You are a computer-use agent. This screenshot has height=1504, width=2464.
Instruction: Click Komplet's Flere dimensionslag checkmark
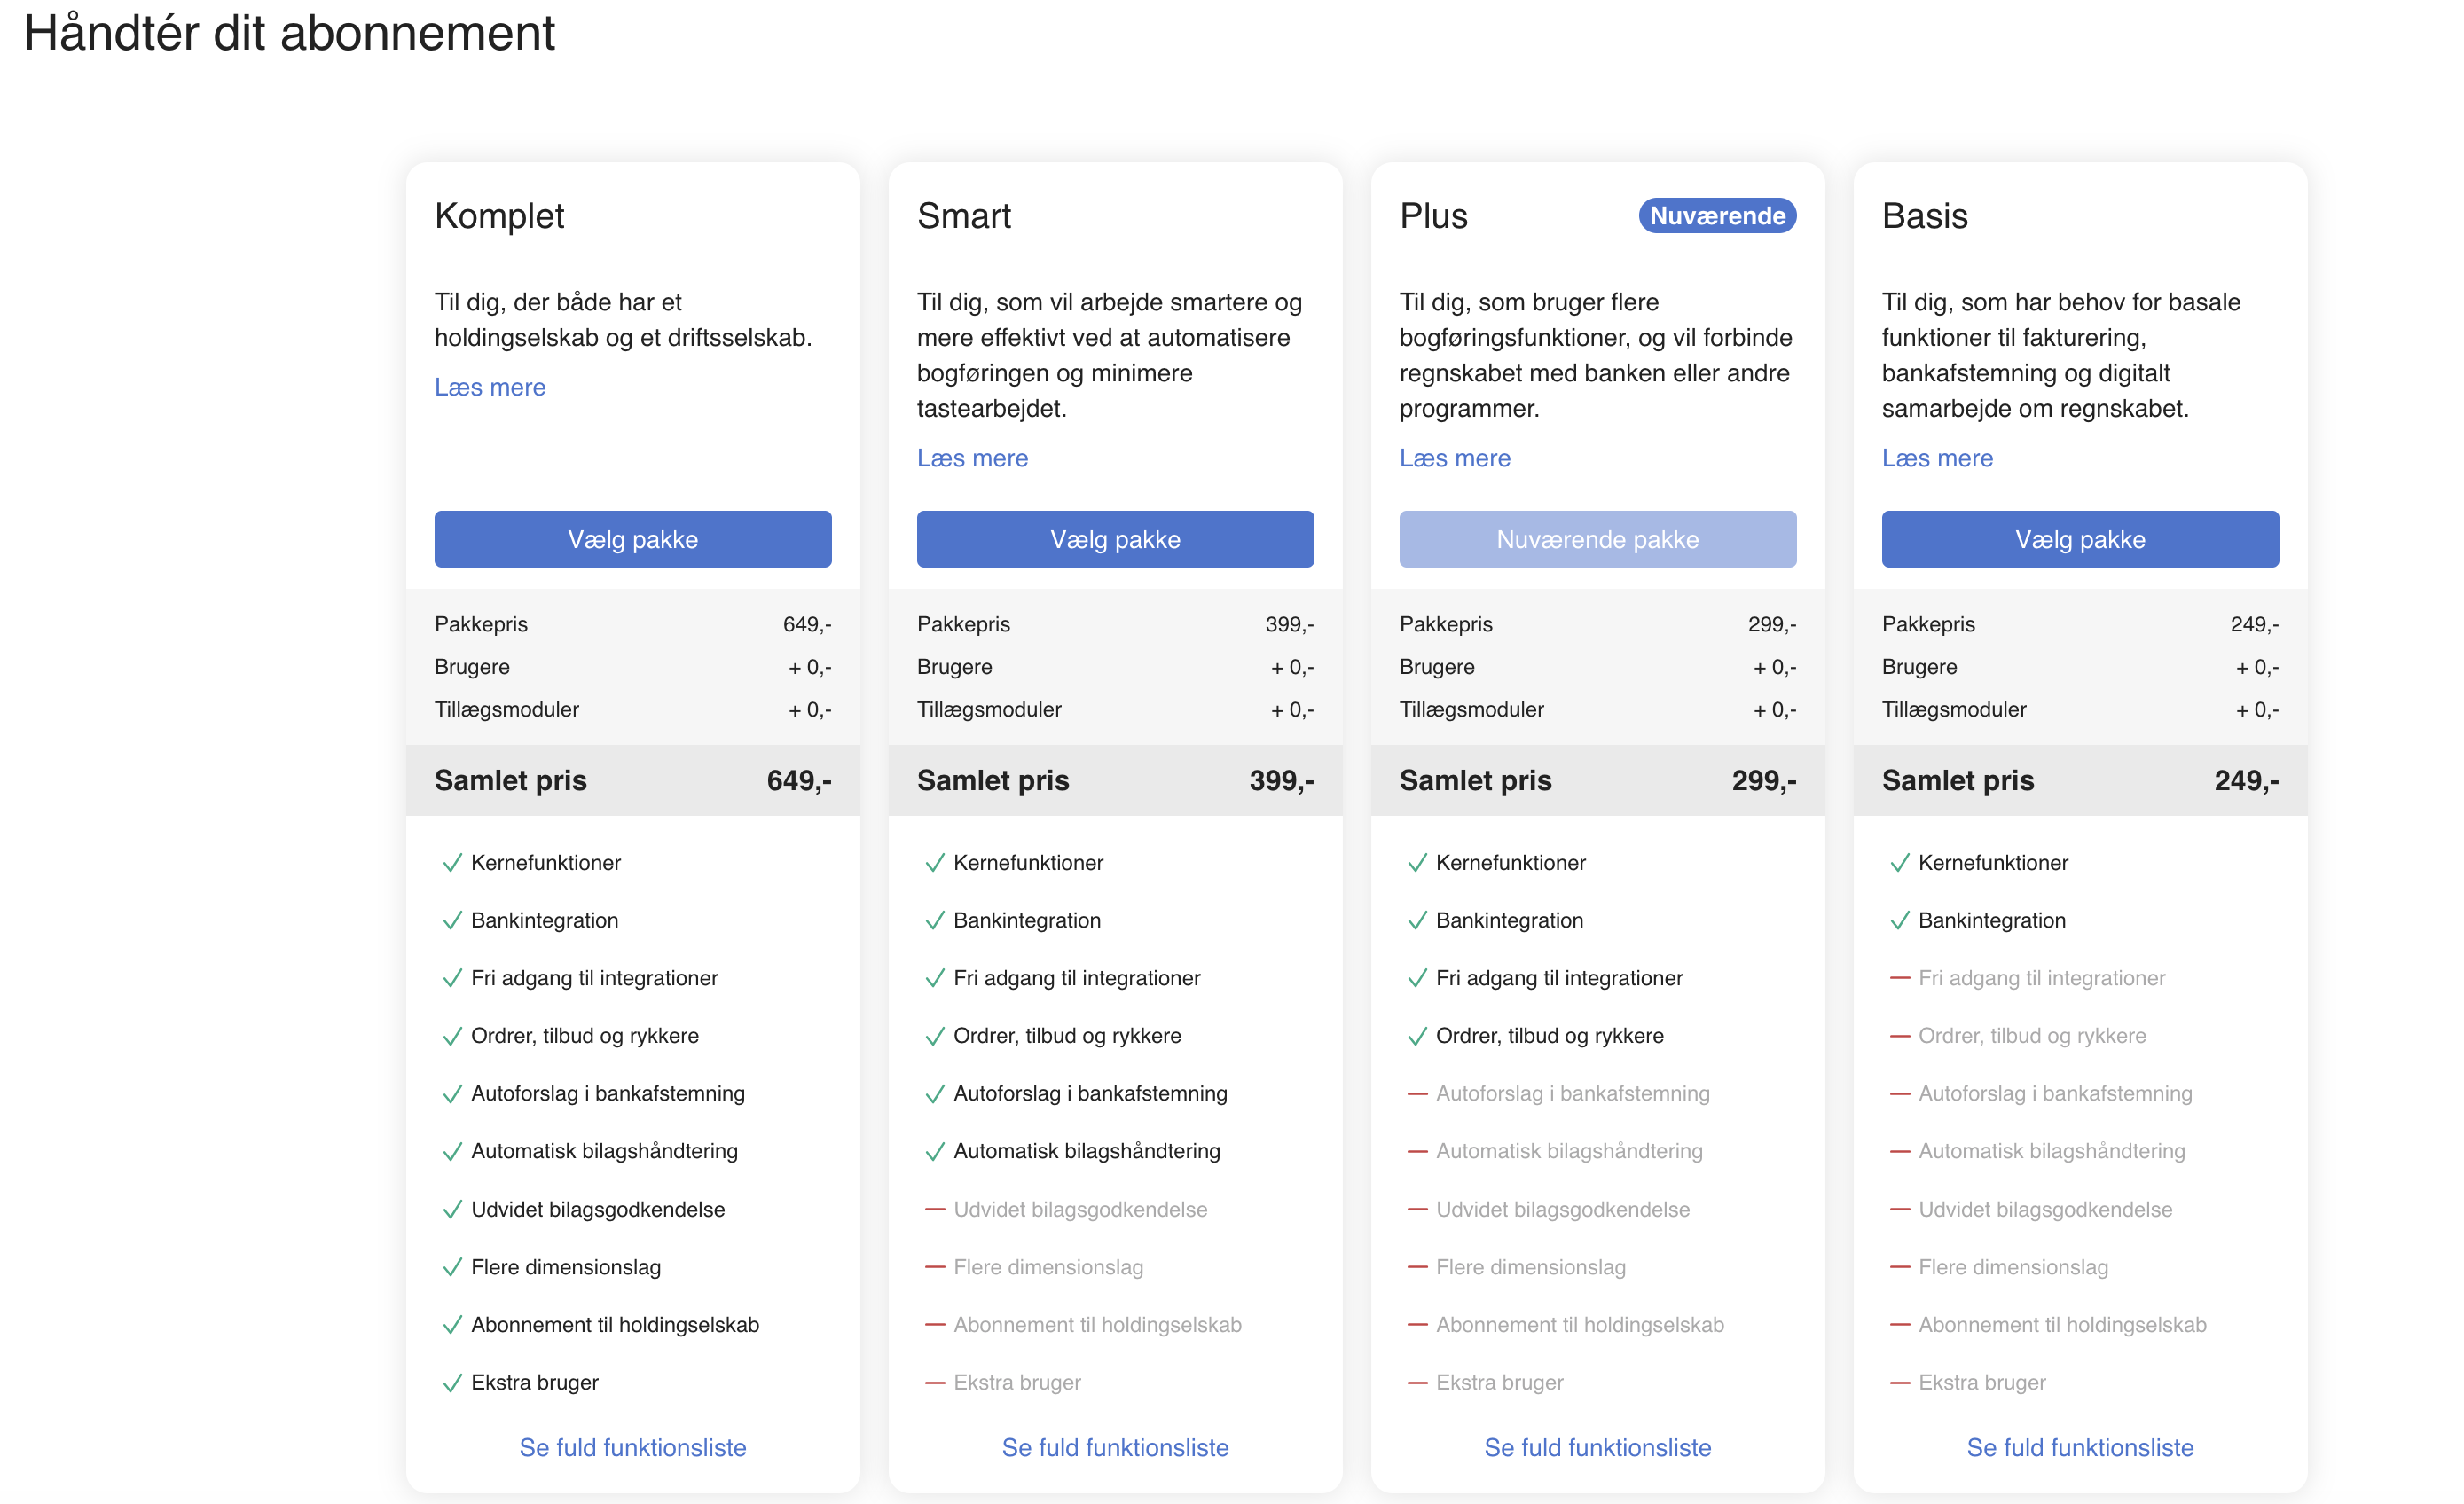click(x=452, y=1267)
